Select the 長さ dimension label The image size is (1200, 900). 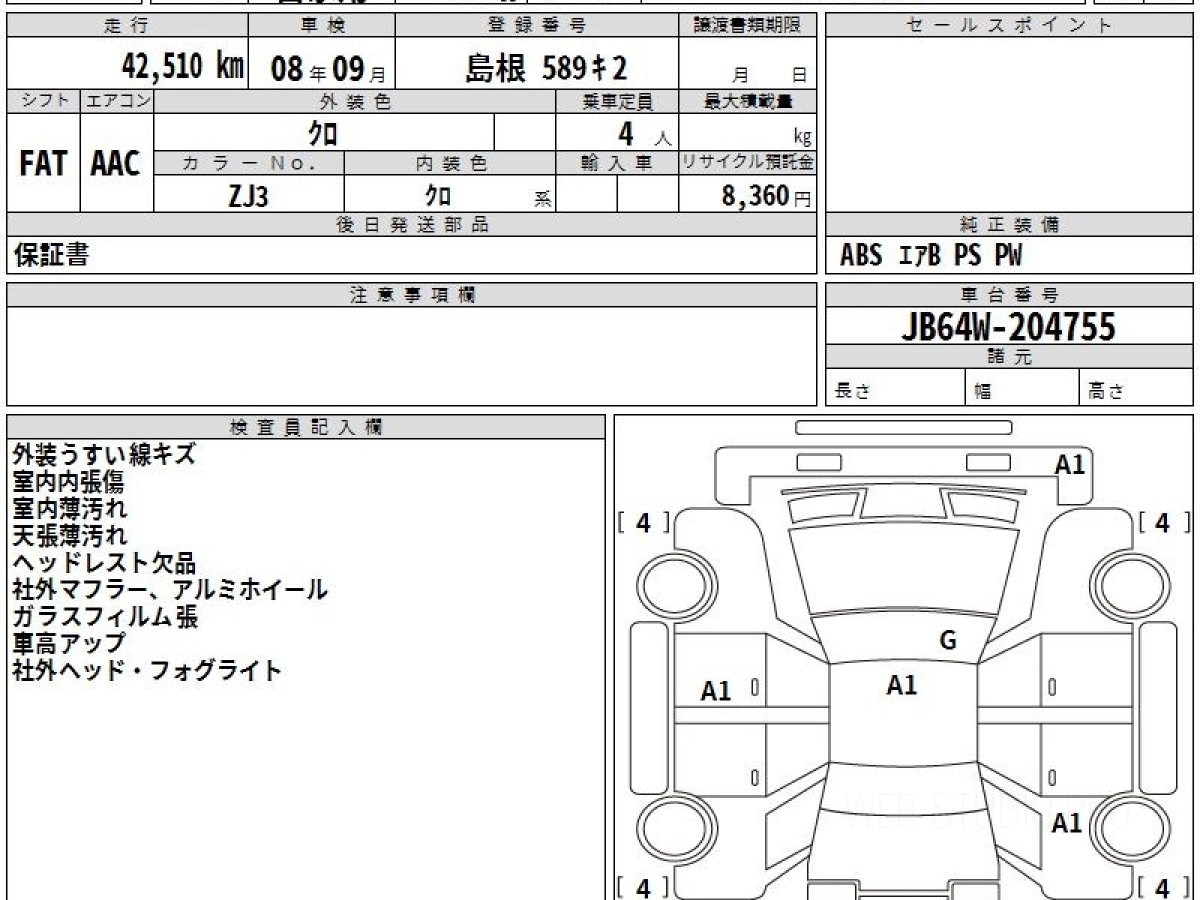(853, 391)
